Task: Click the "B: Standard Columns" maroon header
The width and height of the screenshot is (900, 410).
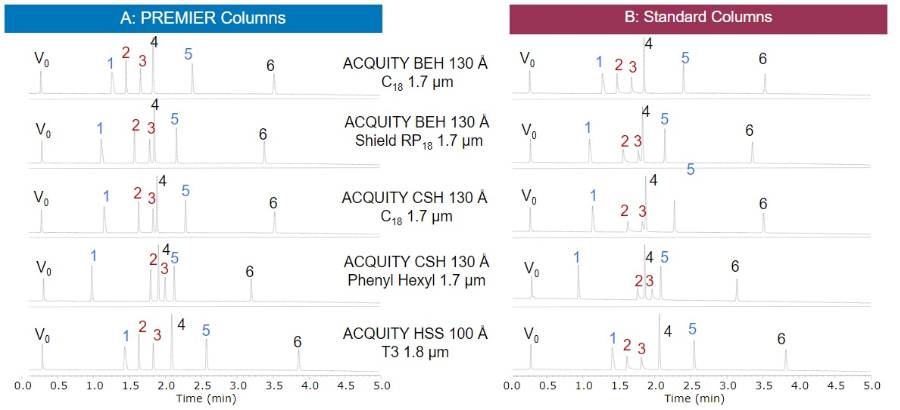Action: [x=698, y=17]
